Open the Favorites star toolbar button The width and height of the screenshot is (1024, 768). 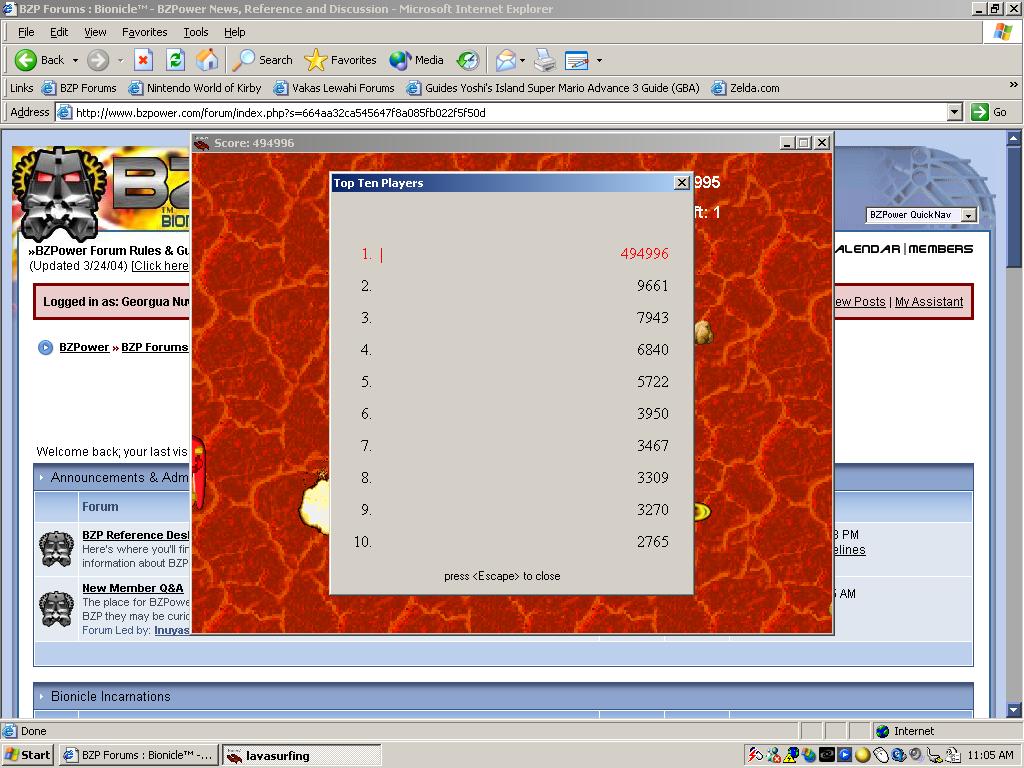[x=340, y=60]
